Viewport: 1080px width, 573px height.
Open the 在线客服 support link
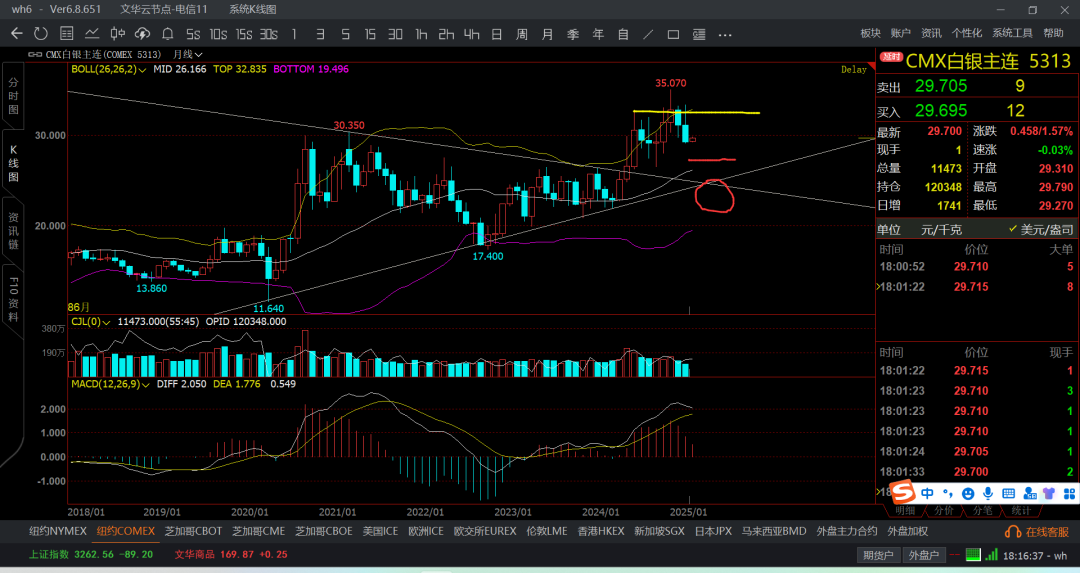tap(1048, 532)
